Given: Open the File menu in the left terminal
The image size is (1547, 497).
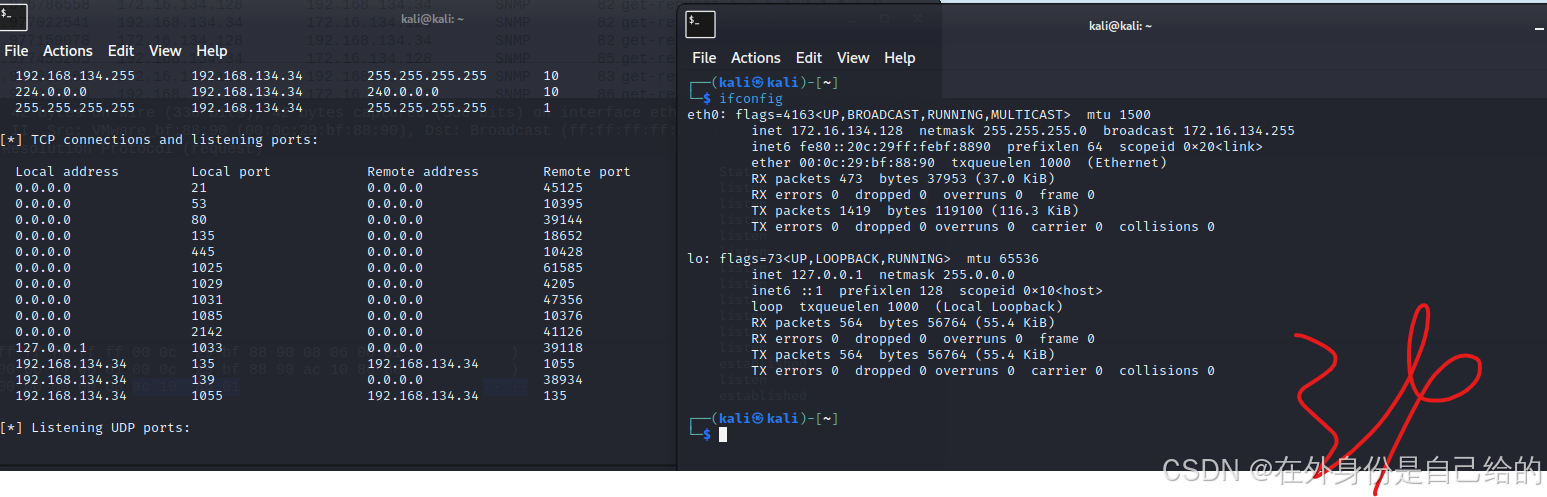Looking at the screenshot, I should (16, 51).
